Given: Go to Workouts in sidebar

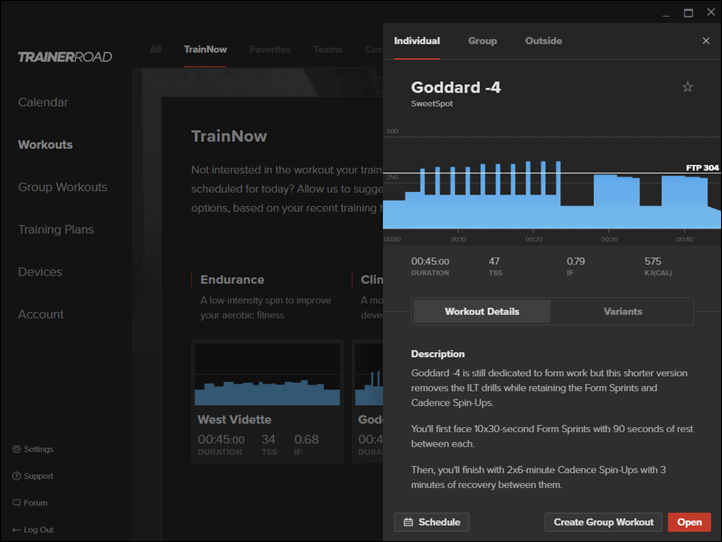Looking at the screenshot, I should point(45,145).
